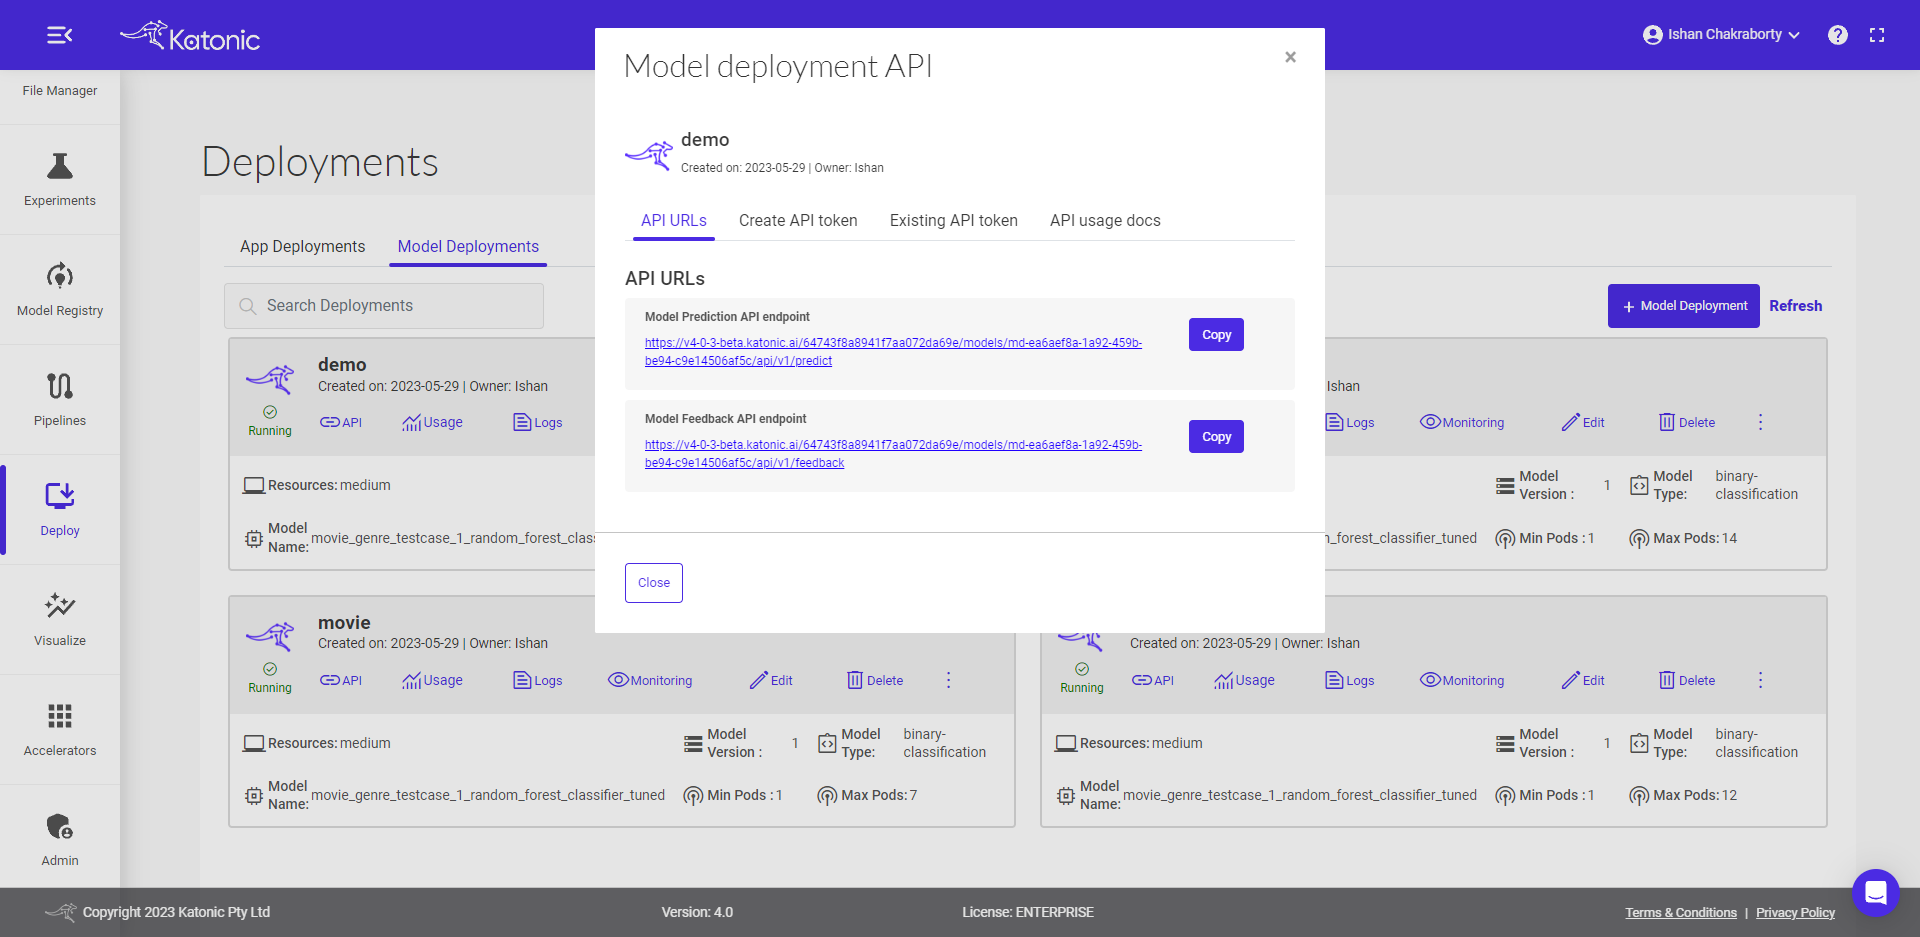Open the Privacy Policy link

(x=1795, y=913)
